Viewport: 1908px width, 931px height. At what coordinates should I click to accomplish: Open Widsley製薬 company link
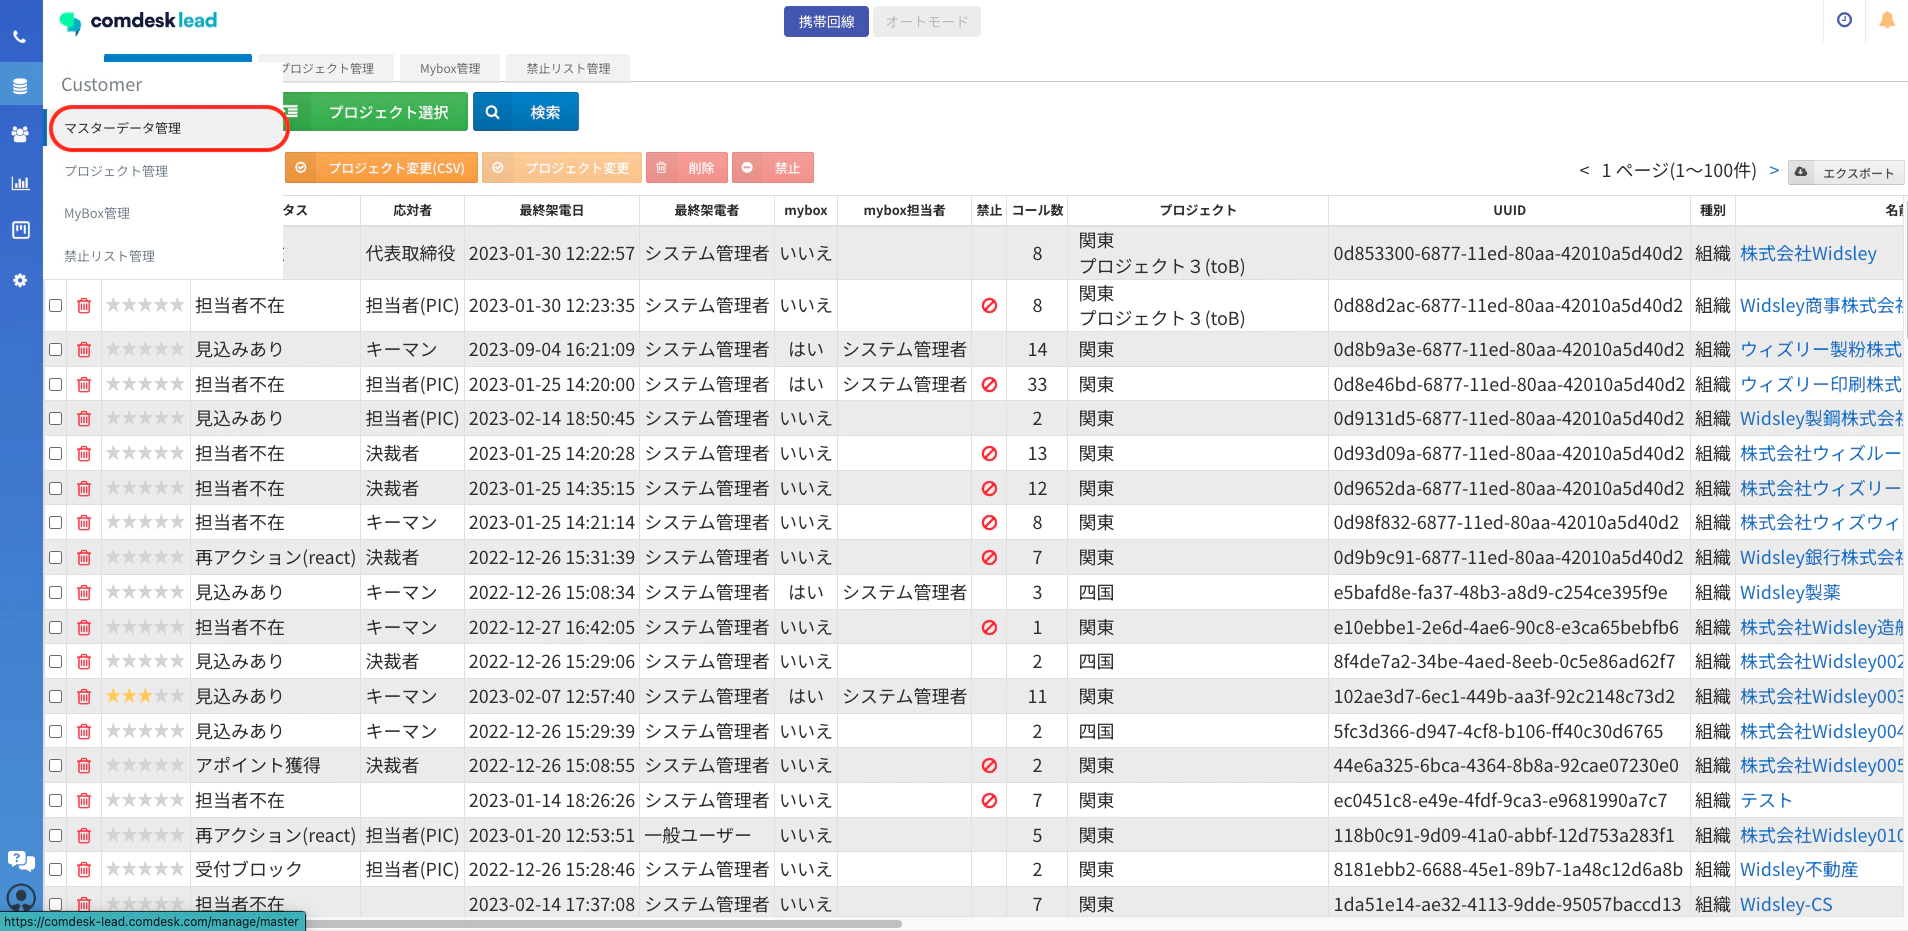1790,593
